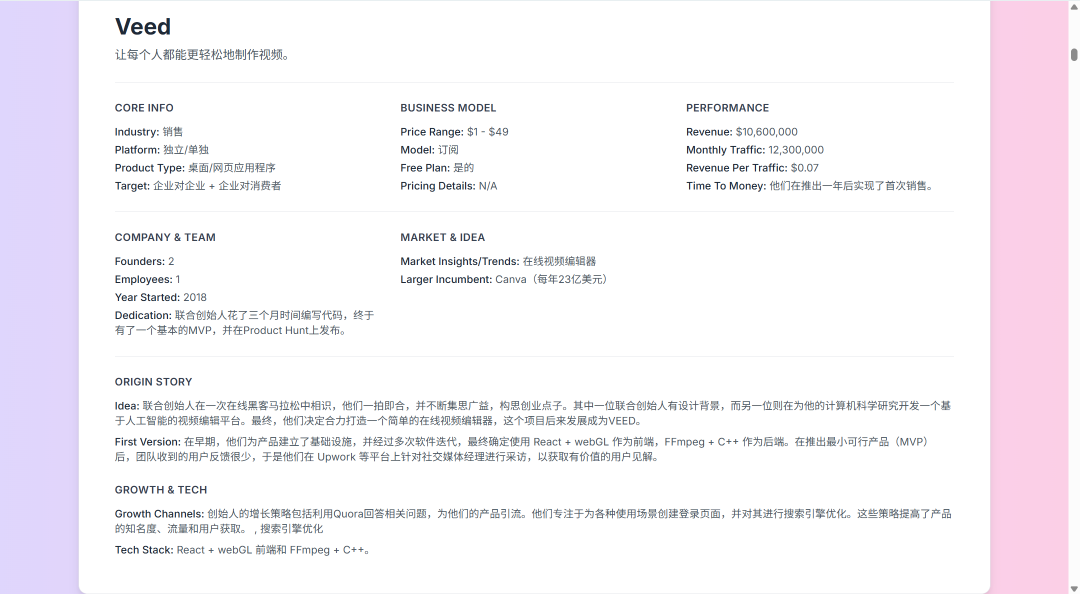This screenshot has width=1080, height=594.
Task: Click the Employees: 1 row
Action: point(147,279)
